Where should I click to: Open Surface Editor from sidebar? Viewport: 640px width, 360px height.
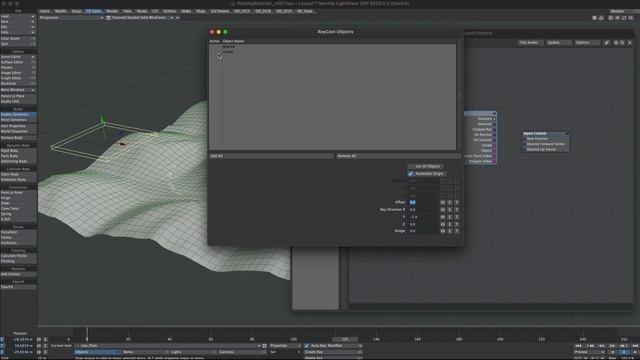[18, 62]
